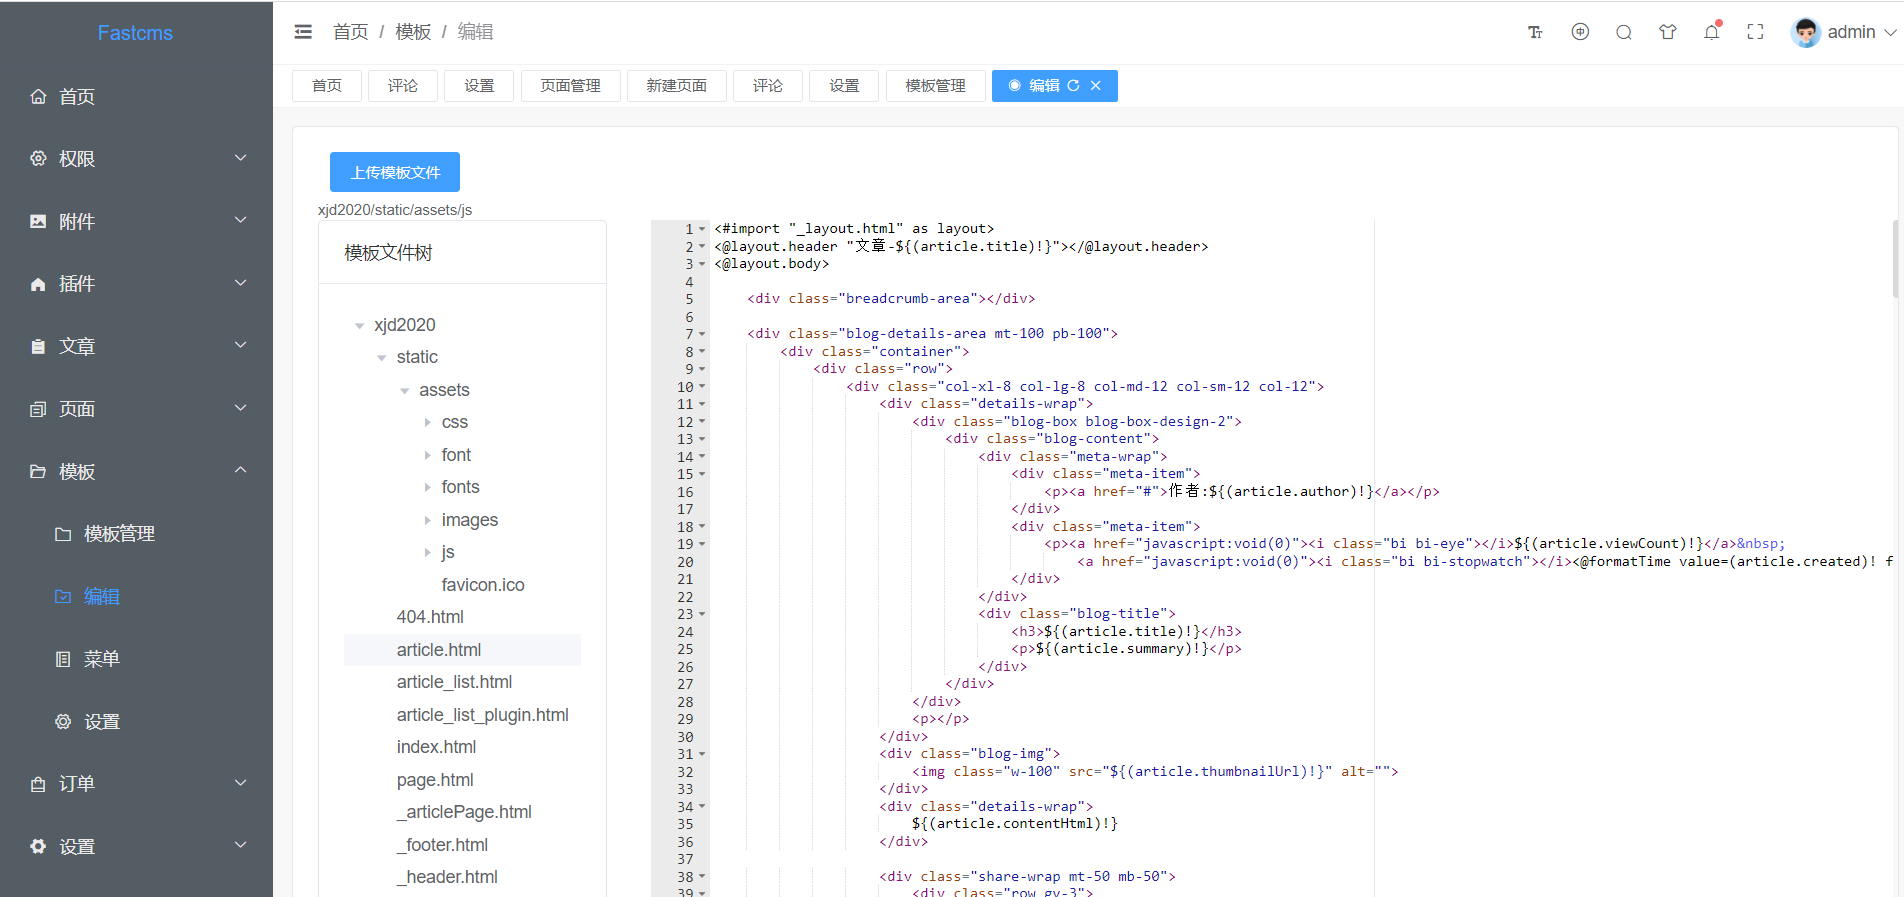
Task: Expand the 权限 sidebar menu chevron
Action: point(240,158)
